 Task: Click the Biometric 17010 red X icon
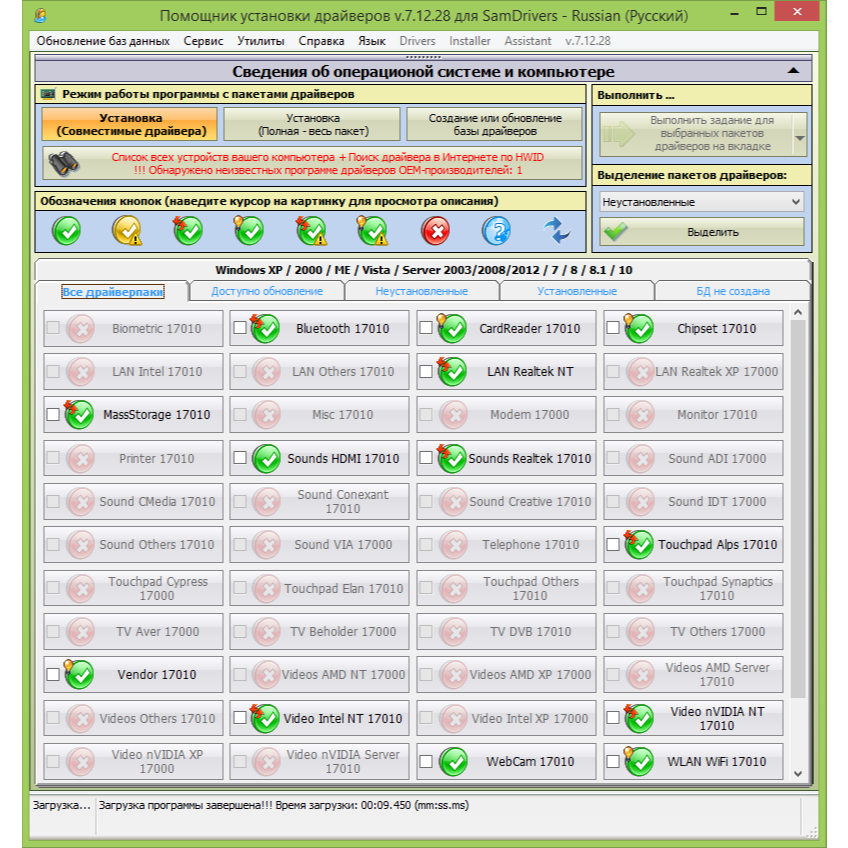[x=81, y=328]
